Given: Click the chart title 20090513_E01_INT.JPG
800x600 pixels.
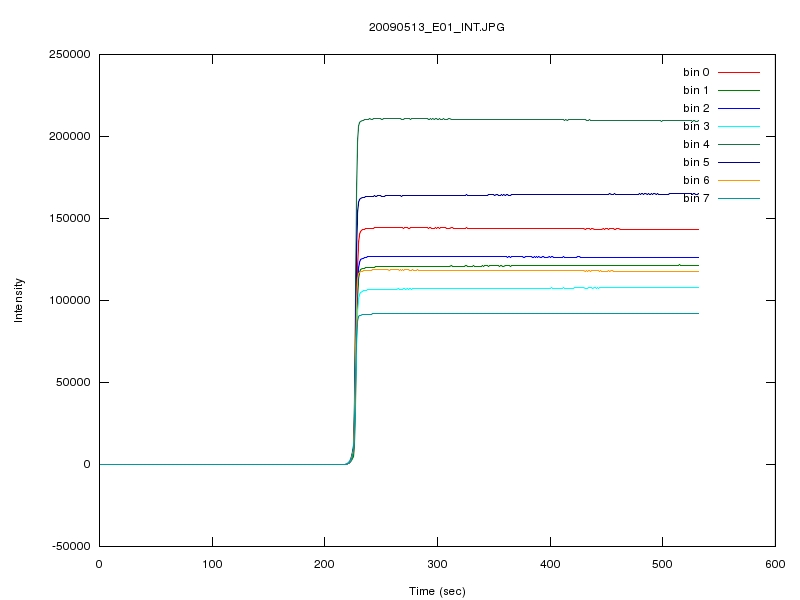Looking at the screenshot, I should (437, 28).
